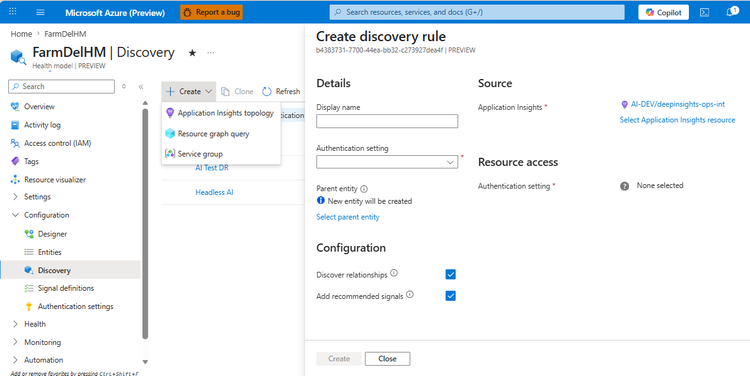The width and height of the screenshot is (750, 376).
Task: Click the Refresh toolbar button
Action: pos(281,91)
